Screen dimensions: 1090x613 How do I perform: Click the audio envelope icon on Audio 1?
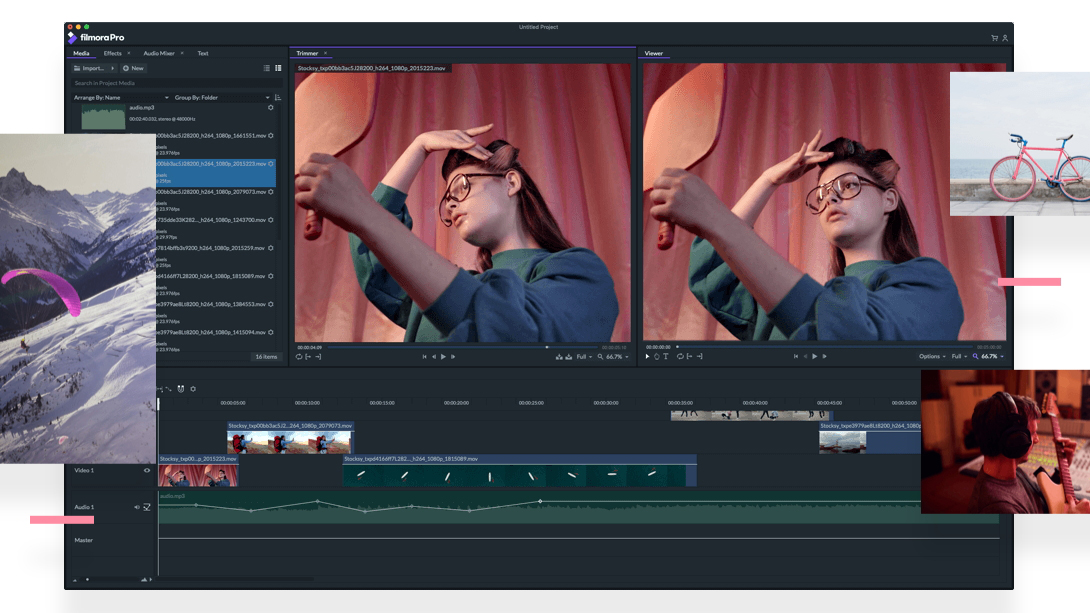(x=147, y=507)
